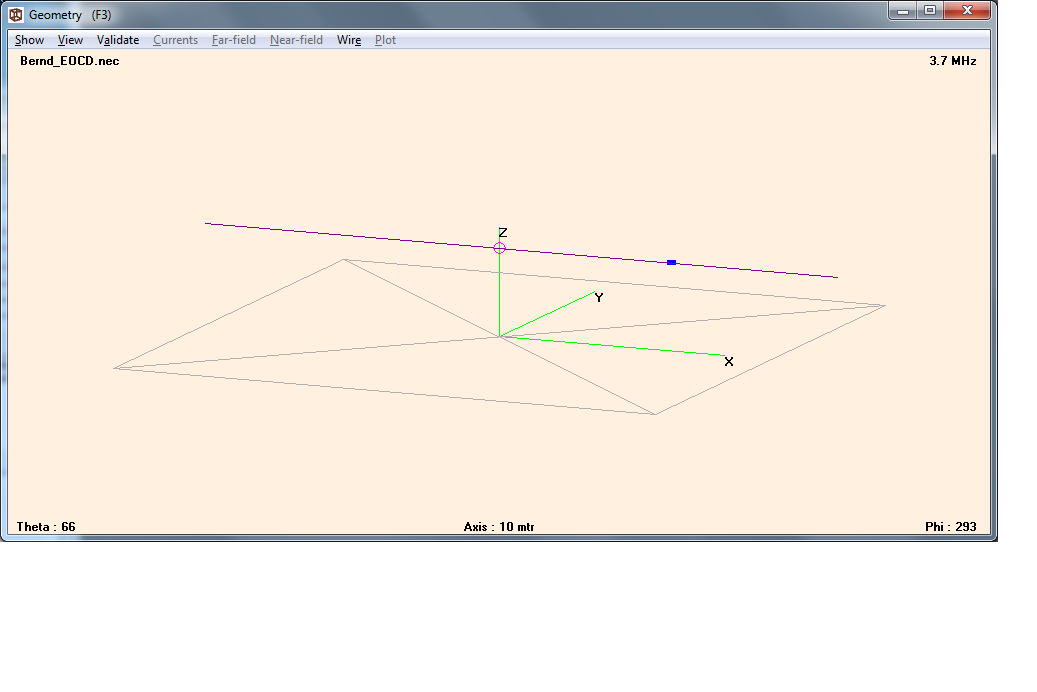This screenshot has width=1037, height=692.
Task: Open the Currents menu
Action: click(175, 40)
